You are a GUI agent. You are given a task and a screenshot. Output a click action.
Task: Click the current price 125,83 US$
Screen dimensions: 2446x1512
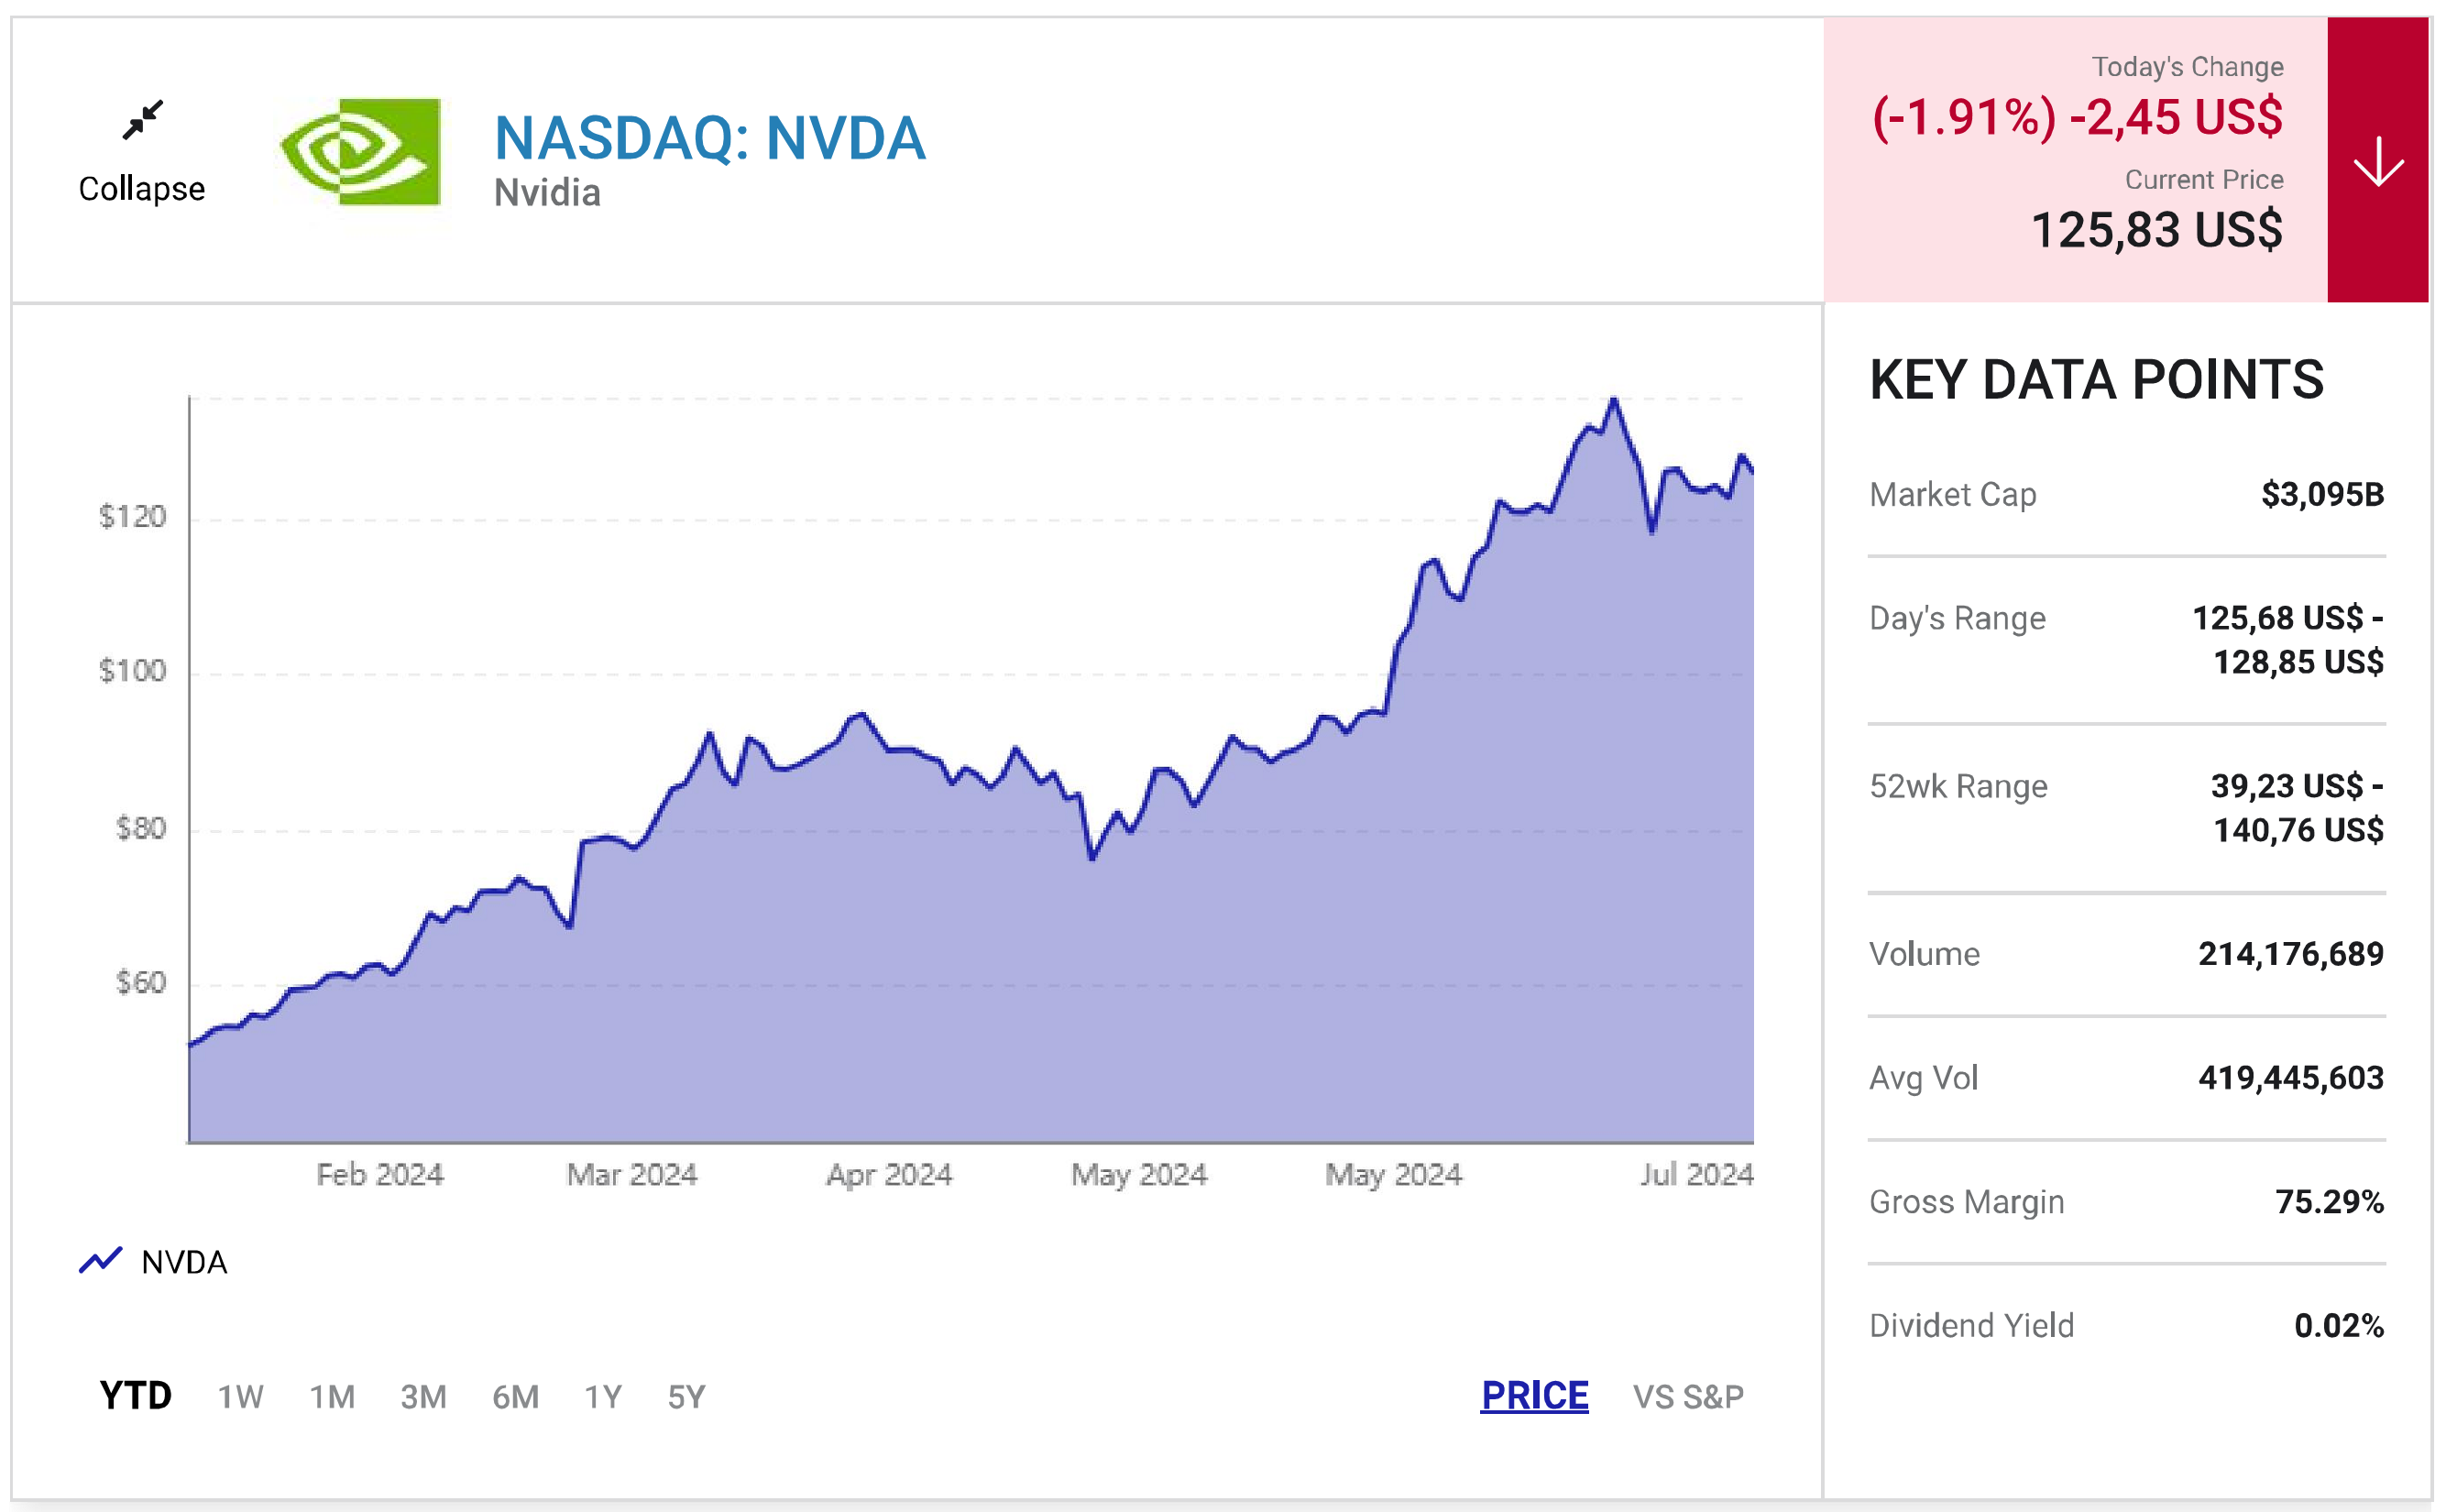coord(2157,230)
